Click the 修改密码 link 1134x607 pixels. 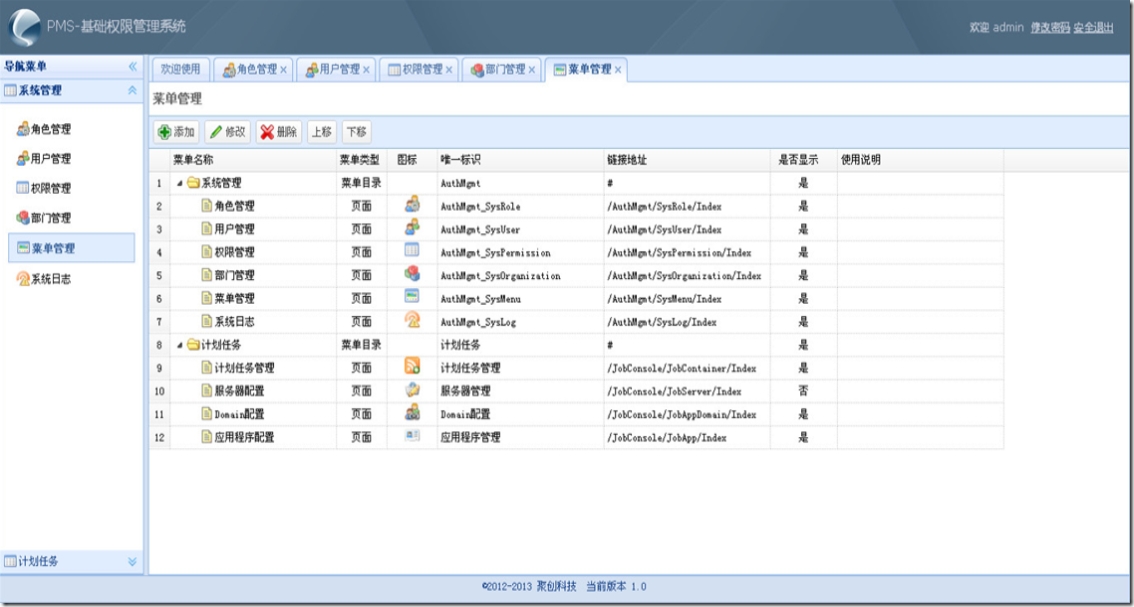[1048, 28]
